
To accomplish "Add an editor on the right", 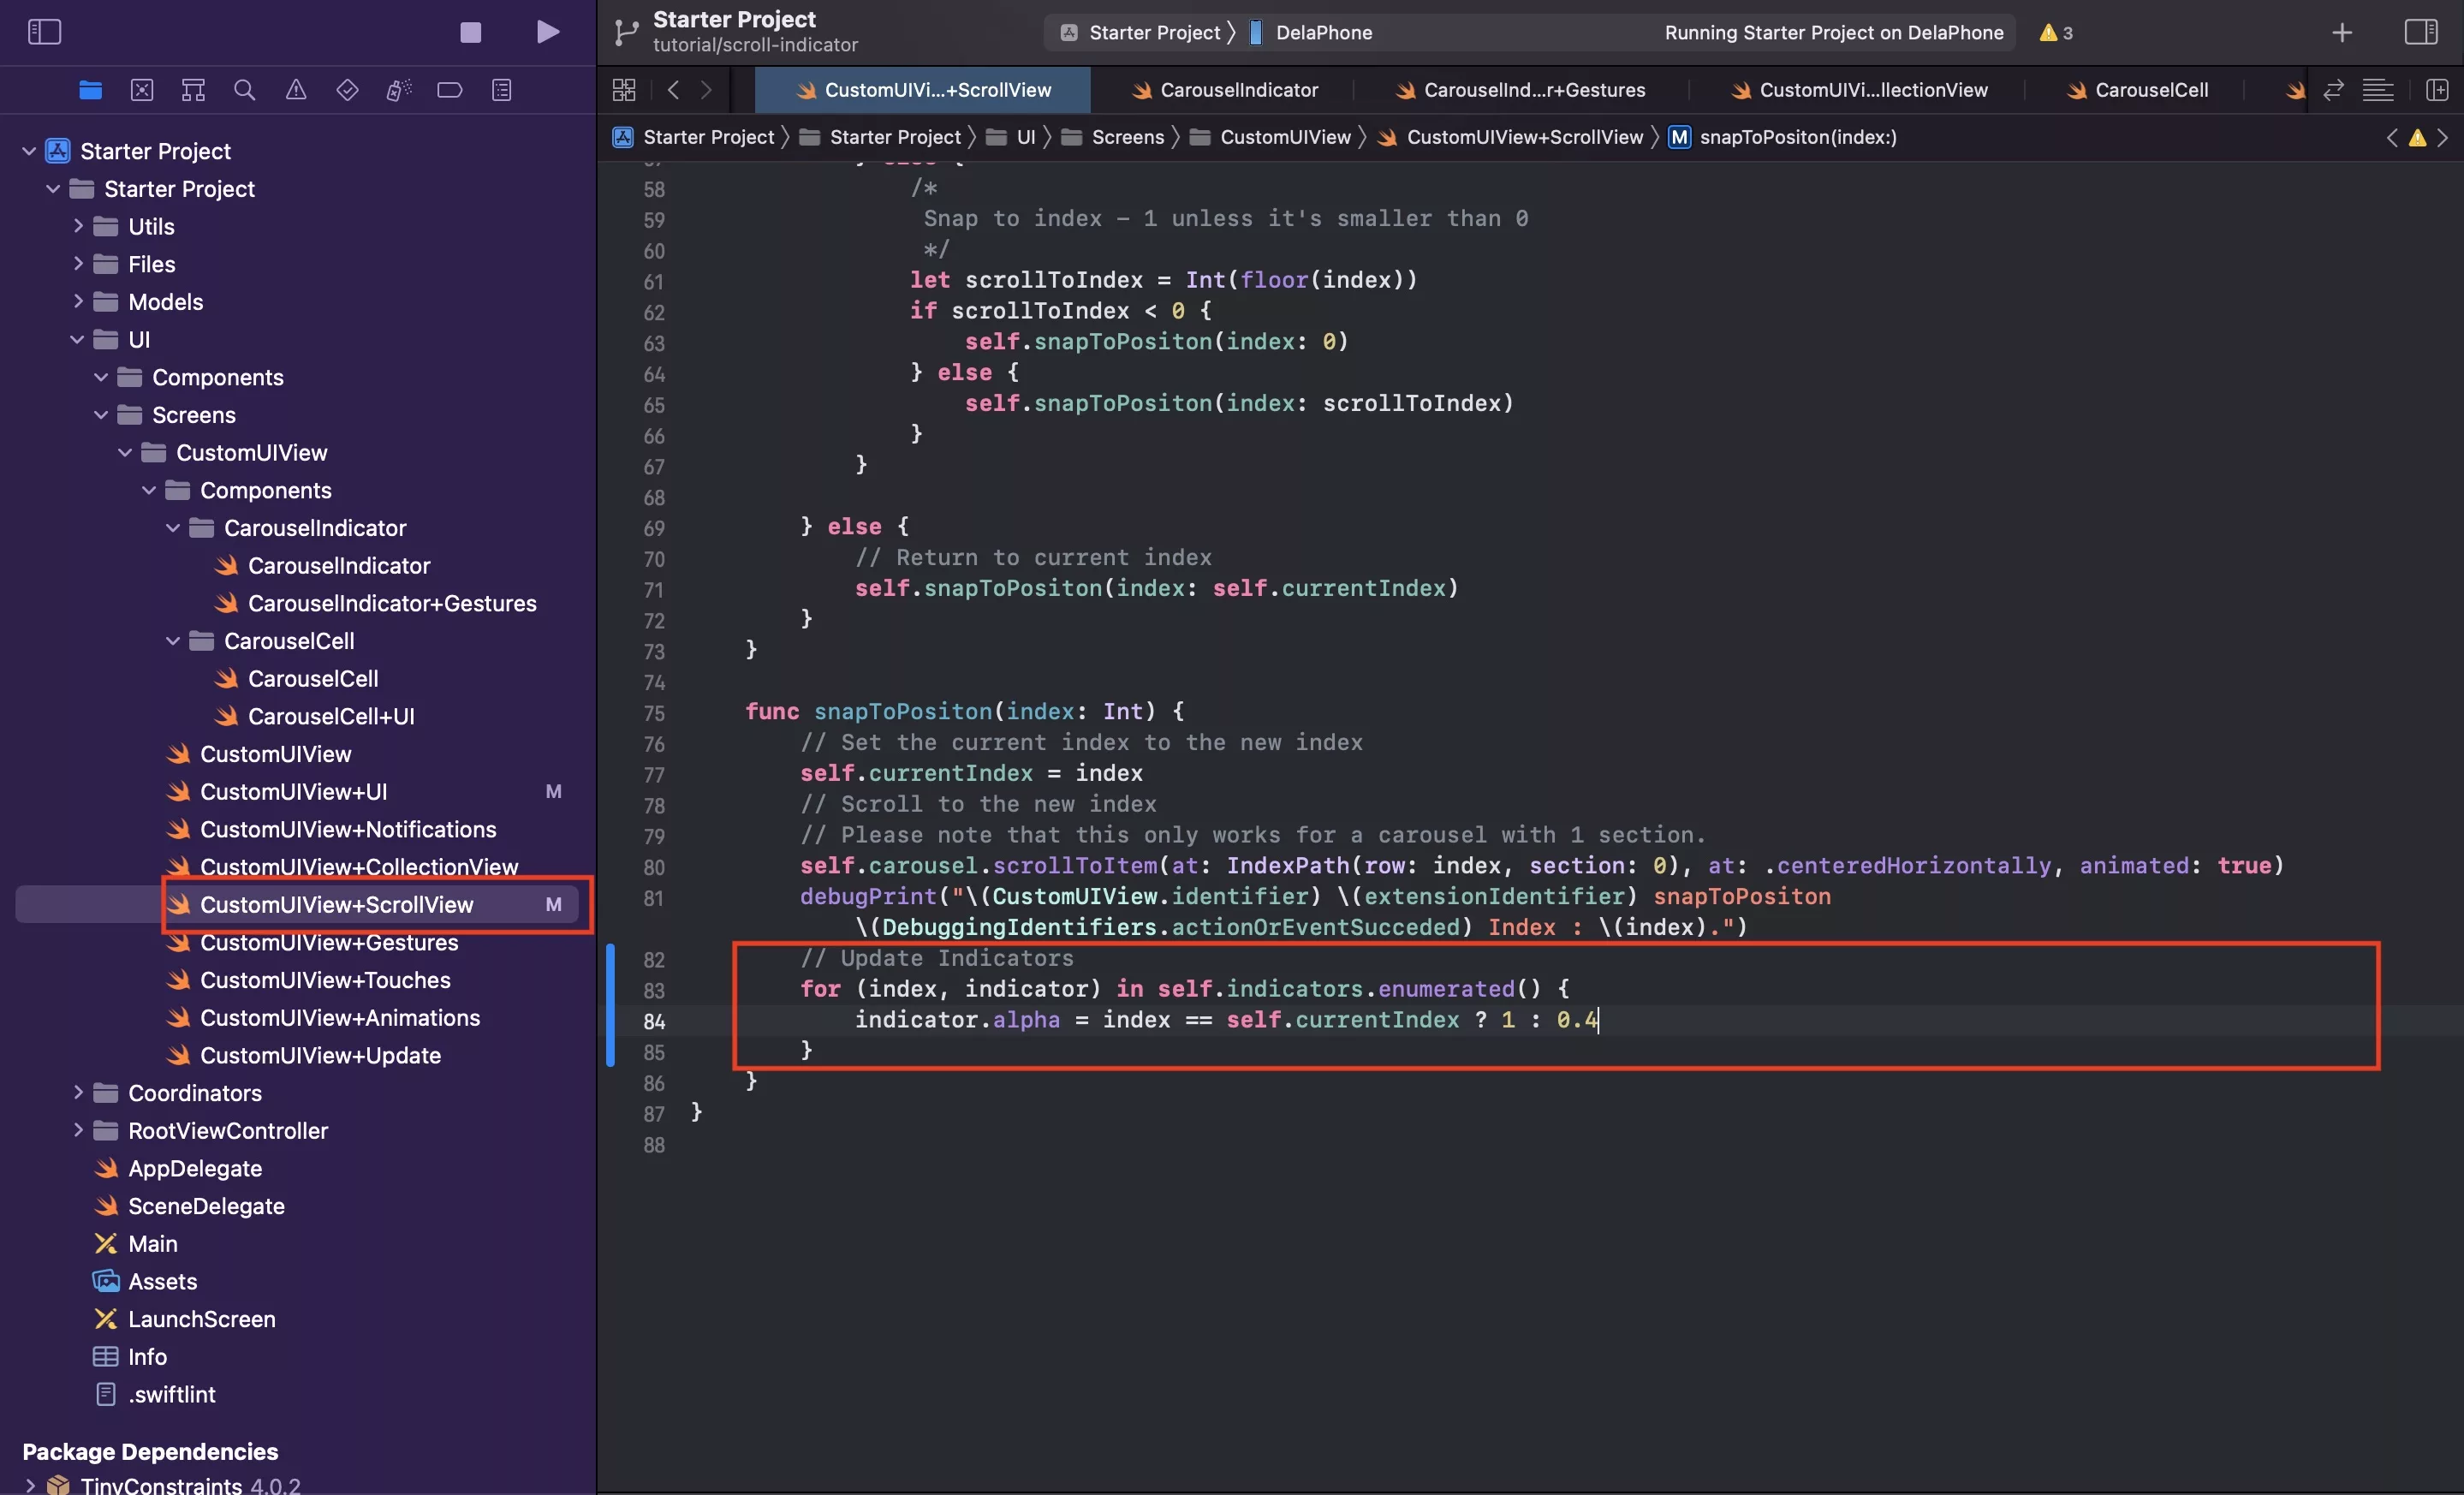I will coord(2437,90).
